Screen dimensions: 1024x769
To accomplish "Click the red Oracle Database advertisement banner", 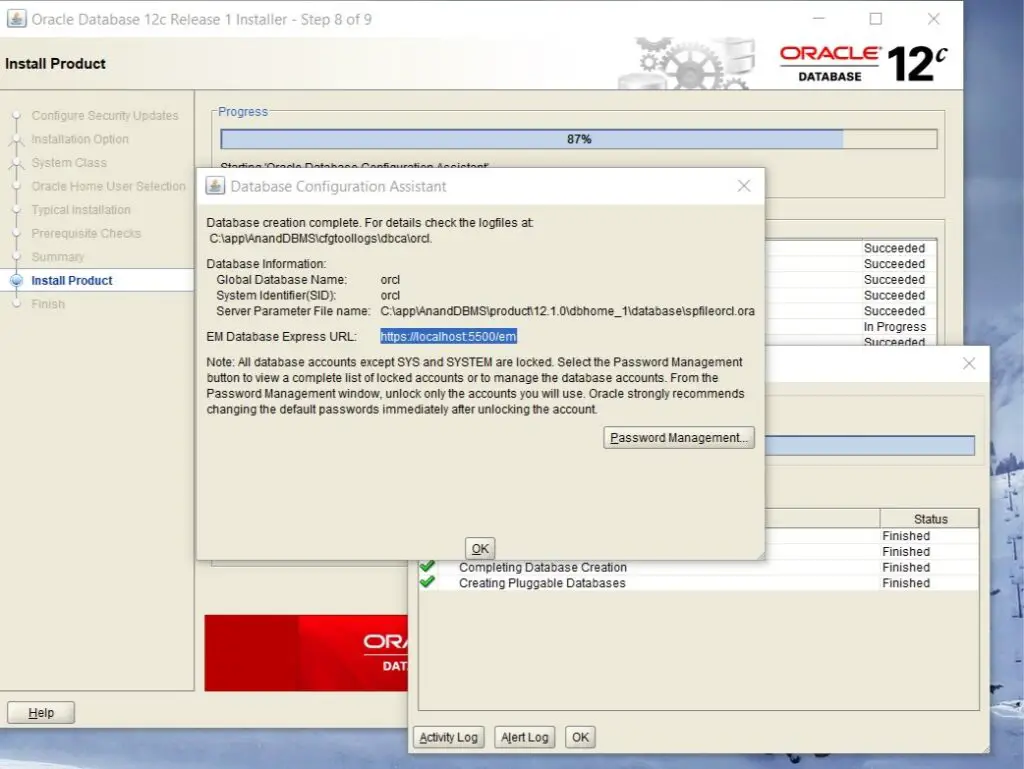I will (x=306, y=653).
